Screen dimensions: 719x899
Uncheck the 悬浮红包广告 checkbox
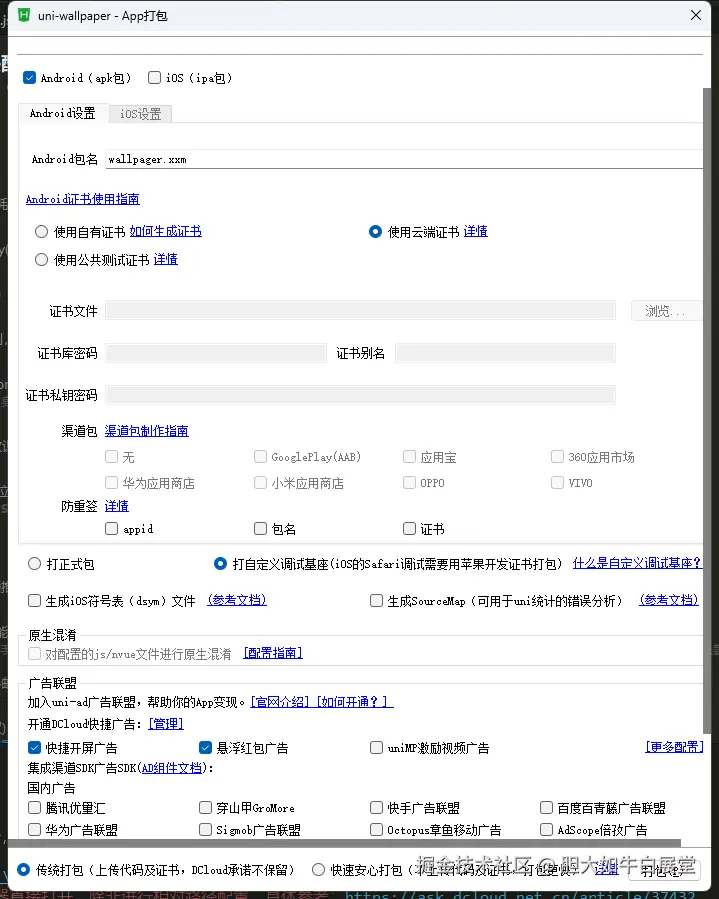click(205, 748)
